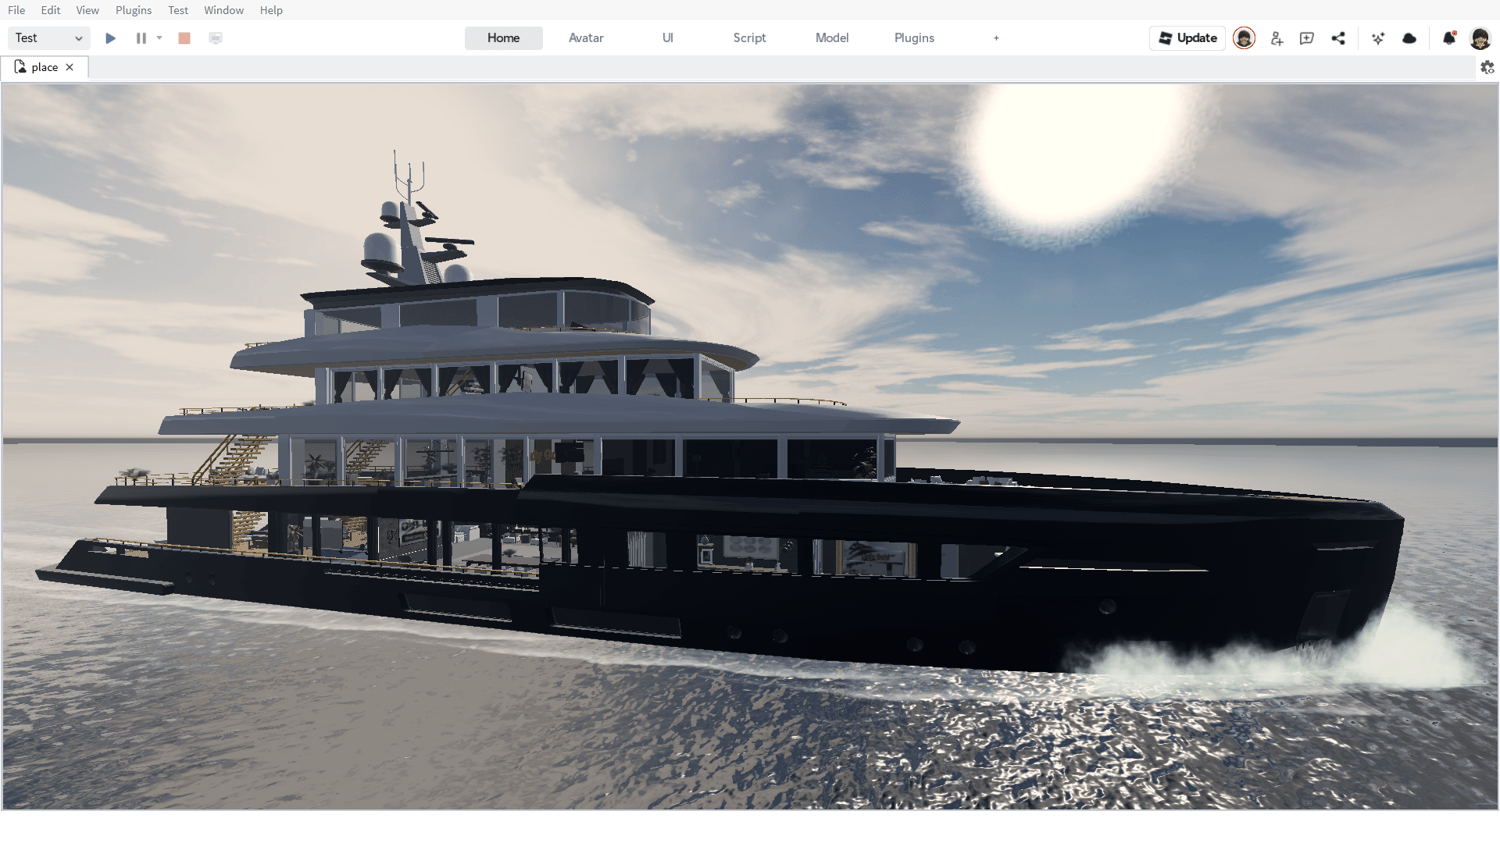Open viewport settings gear icon
Viewport: 1500px width, 843px height.
coord(1487,67)
